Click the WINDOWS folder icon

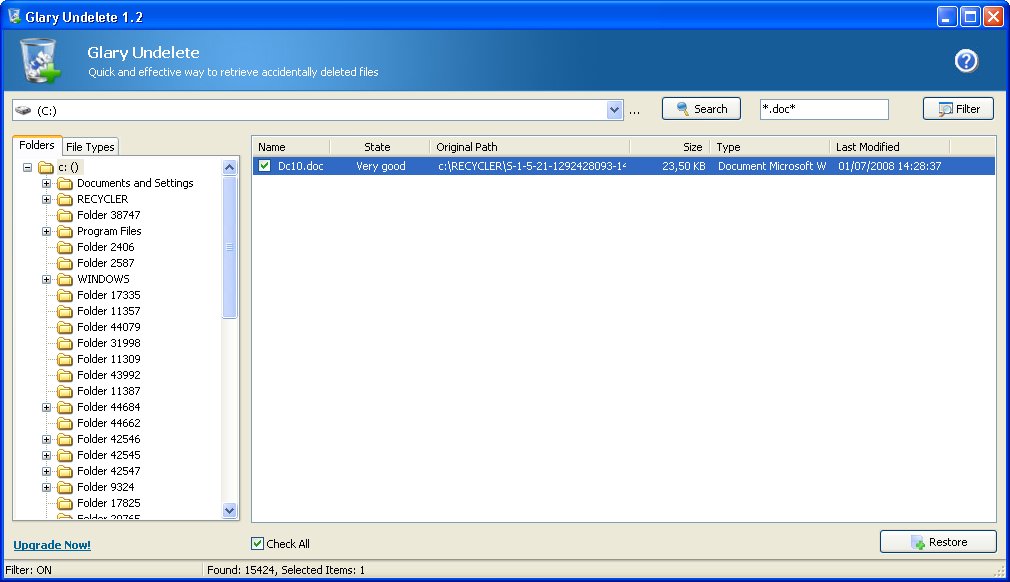coord(64,279)
